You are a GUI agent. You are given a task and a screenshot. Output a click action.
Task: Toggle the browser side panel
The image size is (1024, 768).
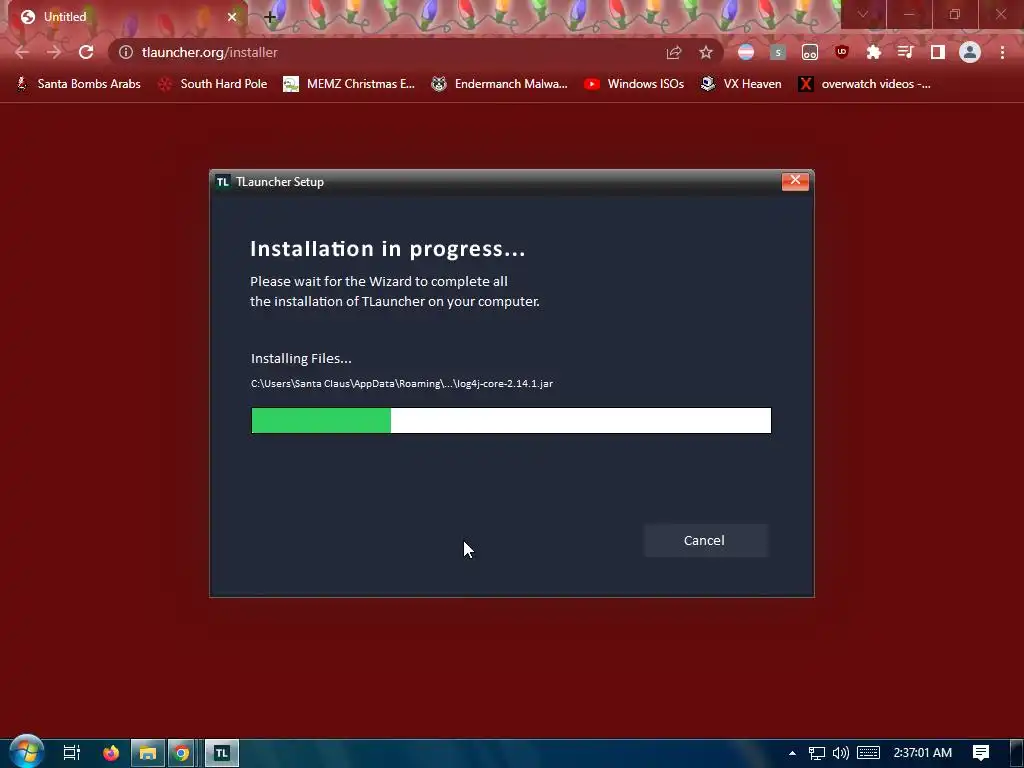coord(938,52)
